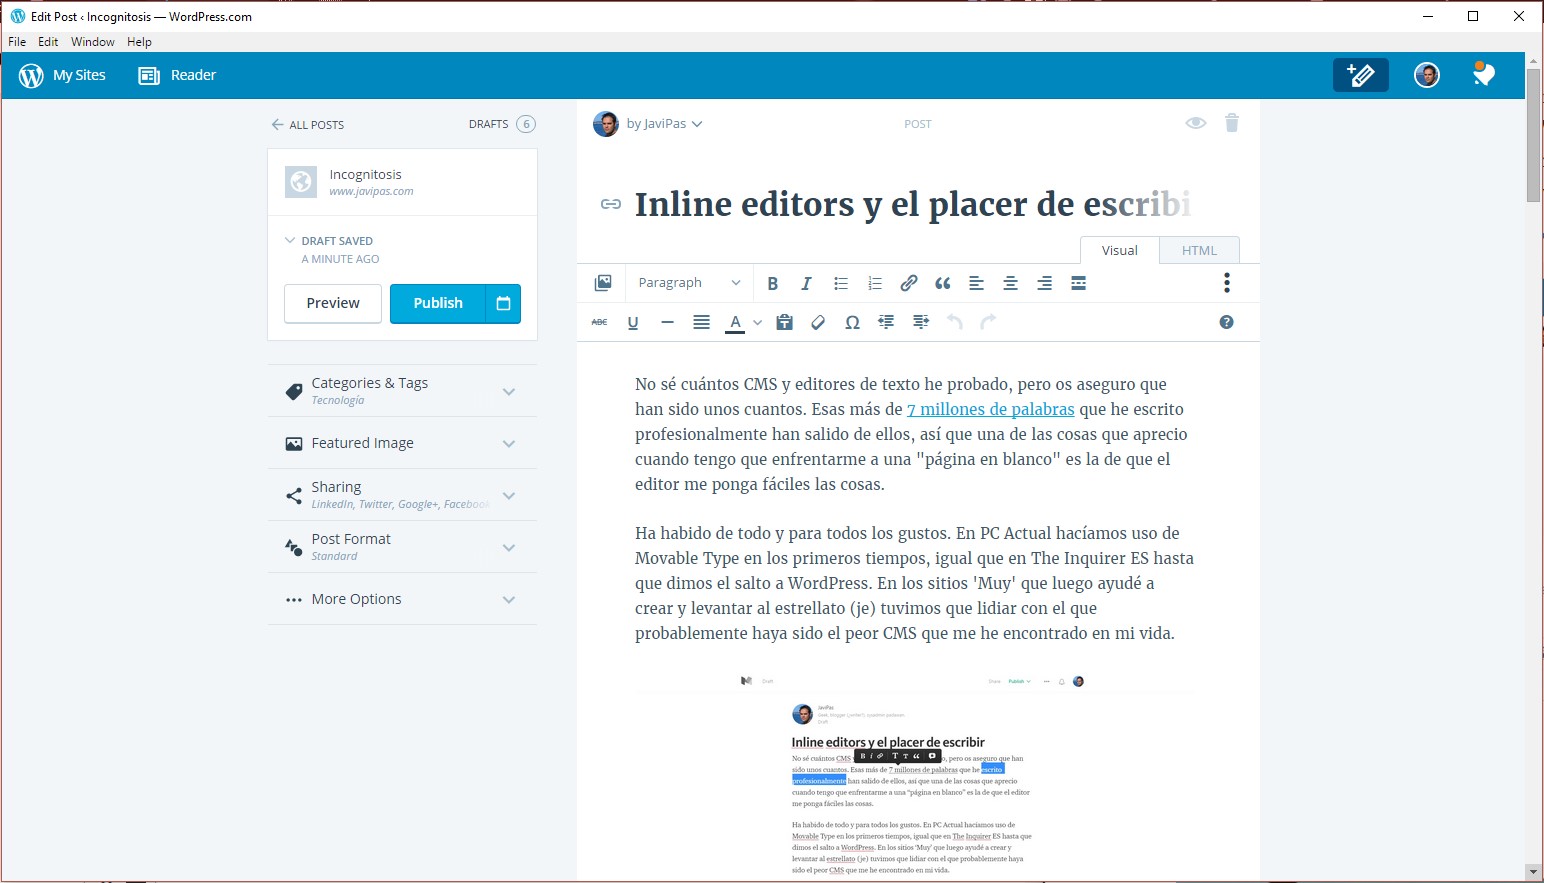Open the File menu
The width and height of the screenshot is (1544, 883).
click(17, 42)
